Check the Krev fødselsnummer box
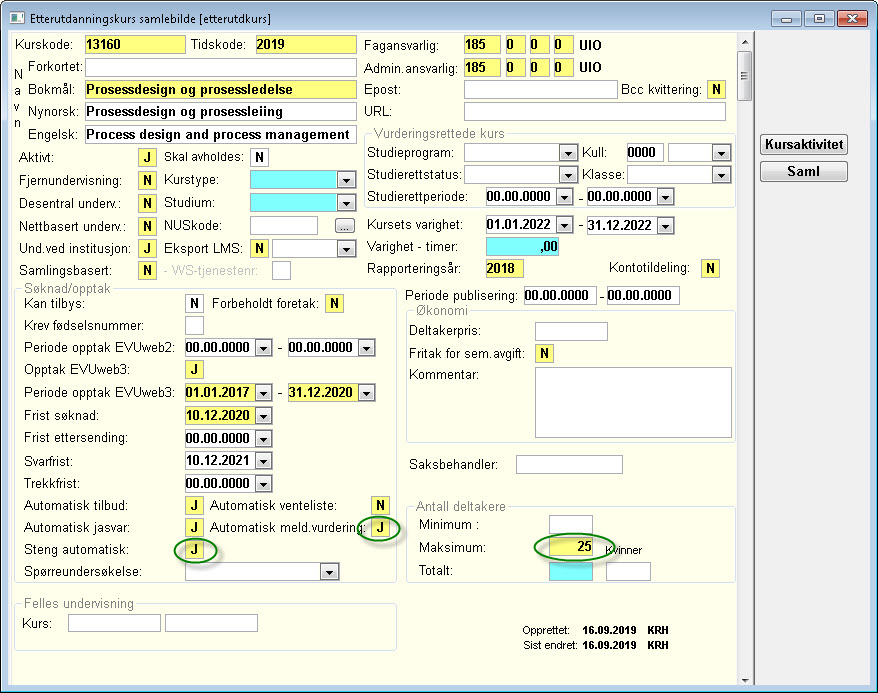 point(194,325)
